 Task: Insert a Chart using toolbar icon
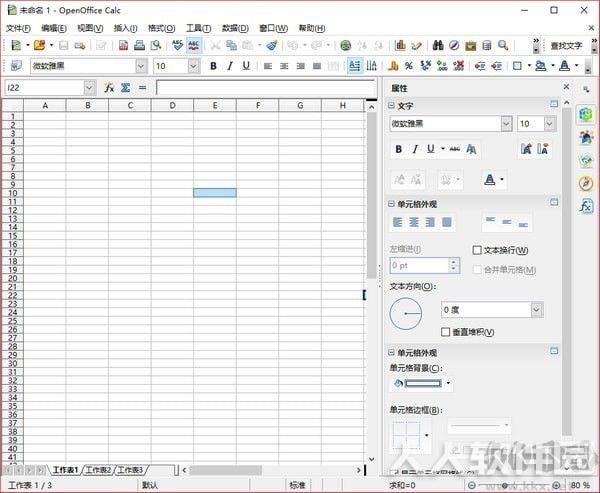tap(400, 45)
